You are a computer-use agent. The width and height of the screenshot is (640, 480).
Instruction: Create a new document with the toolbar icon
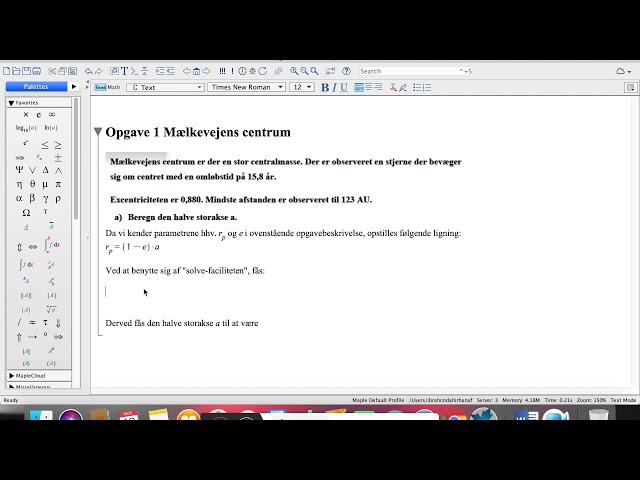click(7, 71)
